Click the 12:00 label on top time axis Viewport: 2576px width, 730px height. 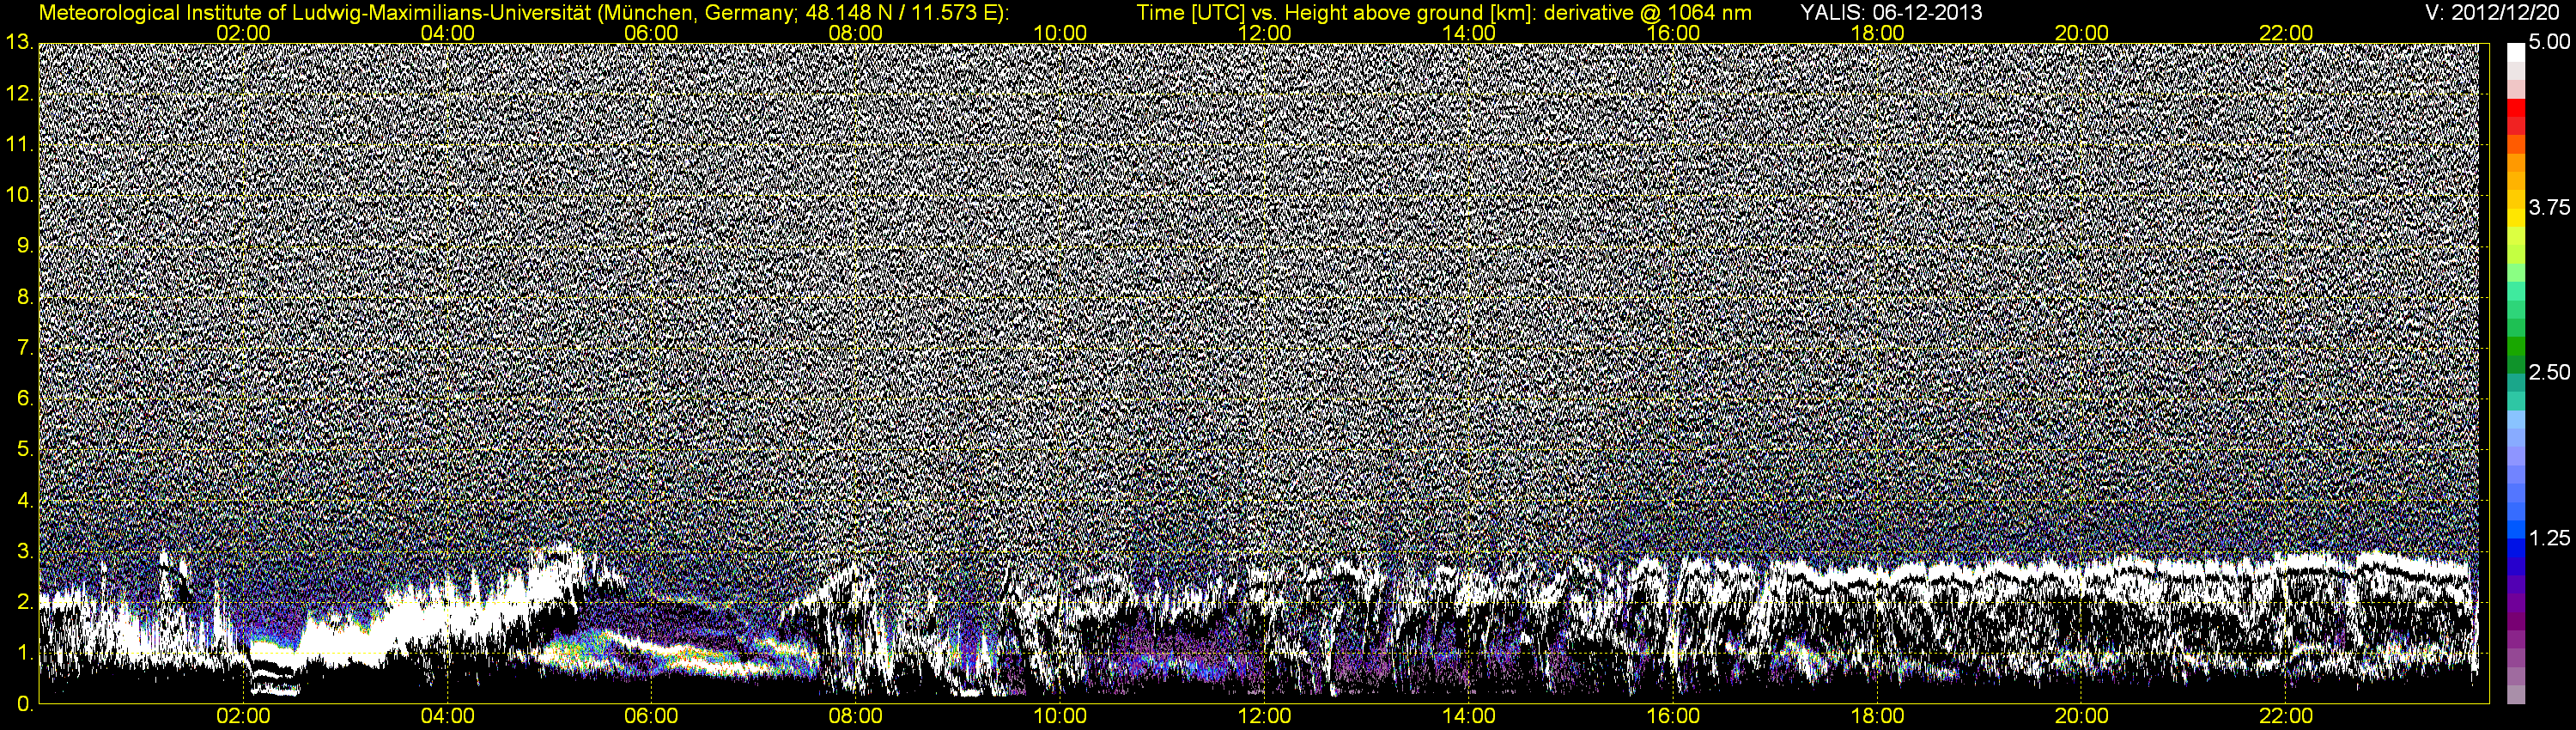click(1264, 33)
